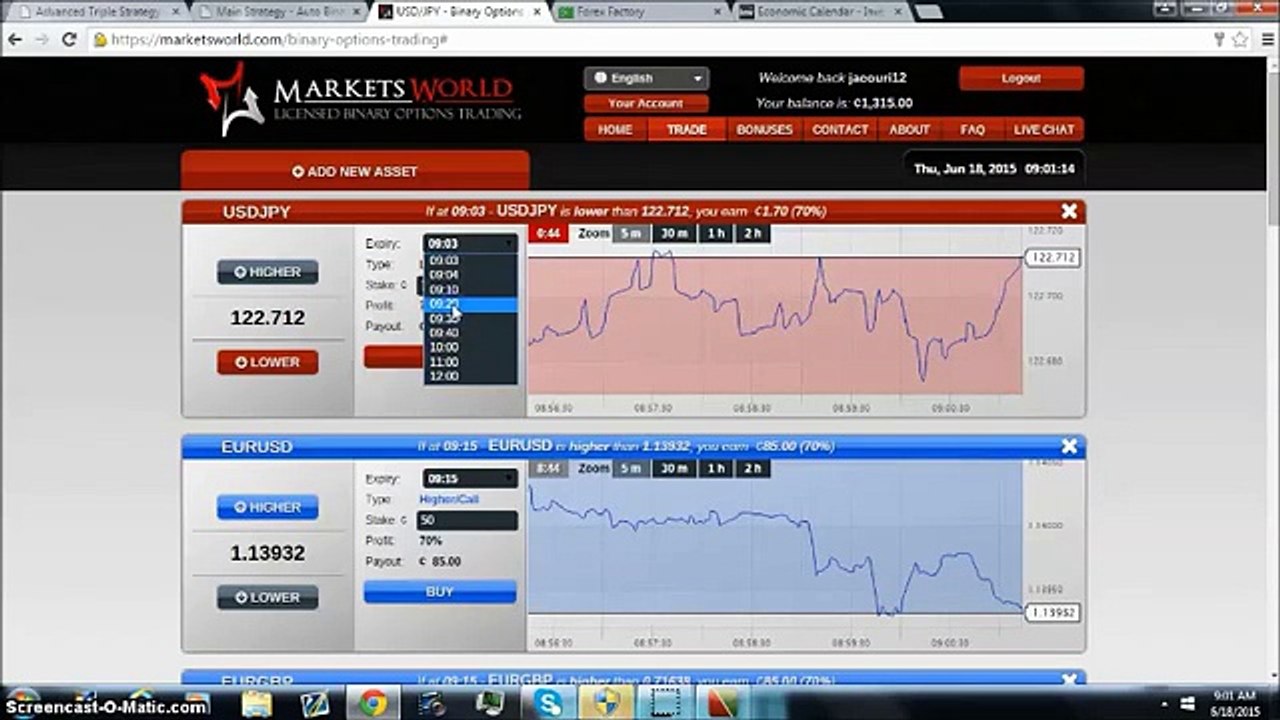Image resolution: width=1280 pixels, height=720 pixels.
Task: Start a LIVE CHAT session
Action: pos(1044,130)
